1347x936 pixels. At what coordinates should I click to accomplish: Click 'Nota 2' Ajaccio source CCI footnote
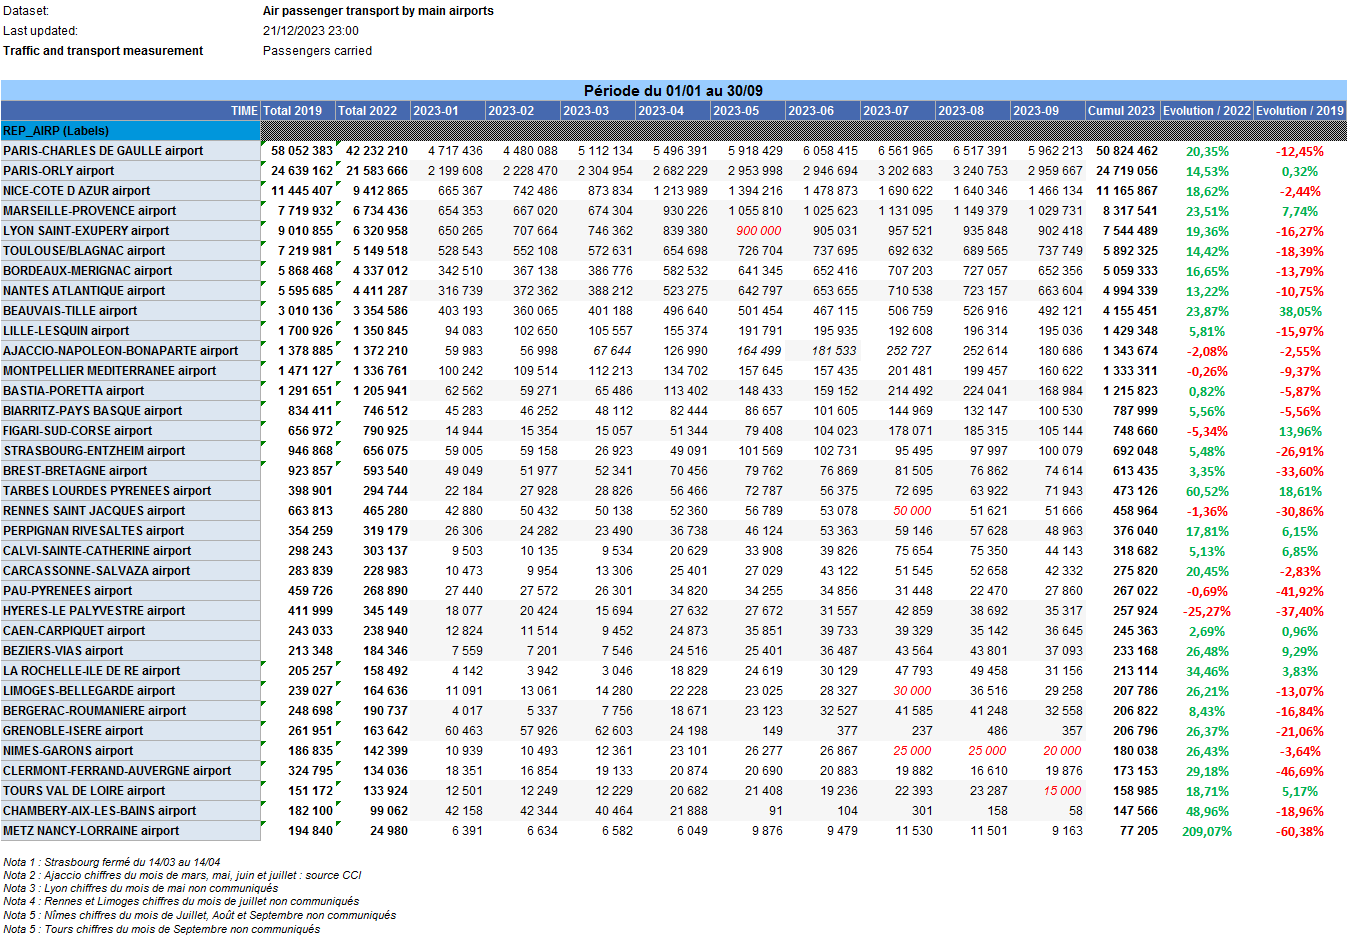coord(182,875)
